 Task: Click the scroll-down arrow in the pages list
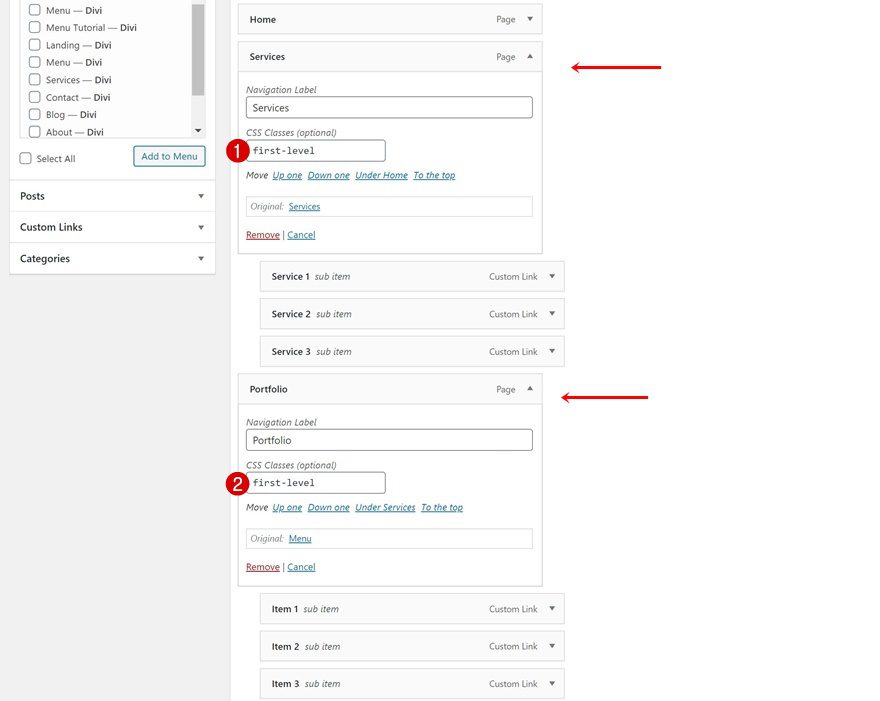(x=198, y=129)
